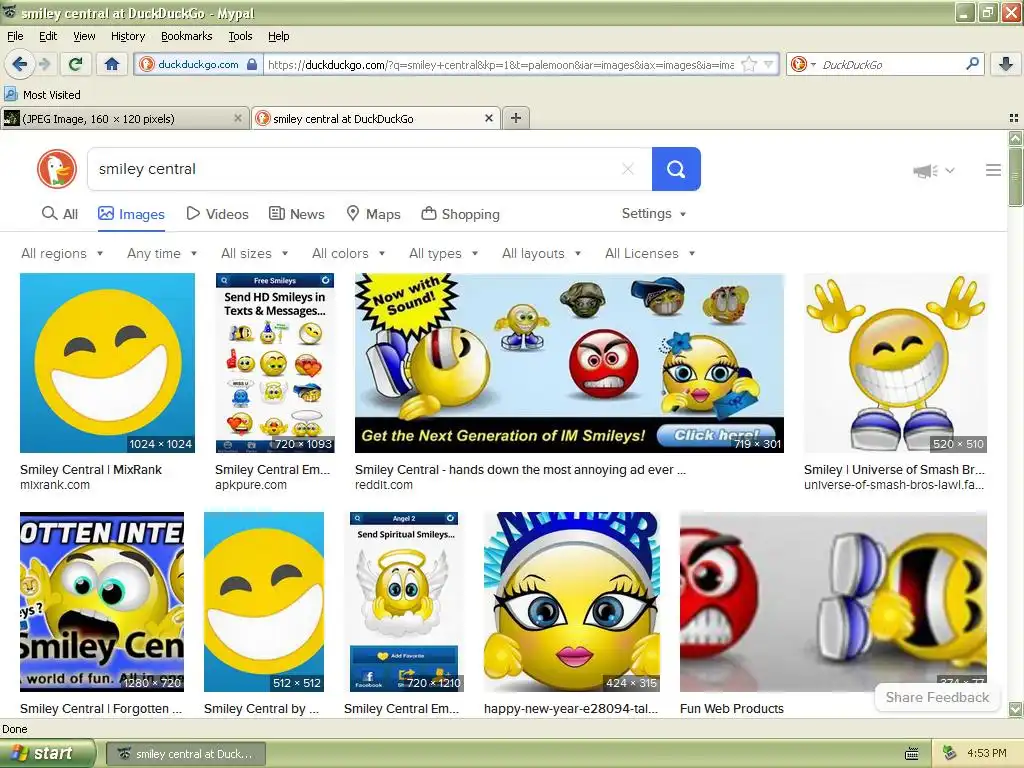Click the tab groups icon at right of tab bar
Viewport: 1024px width, 768px height.
pos(1014,118)
